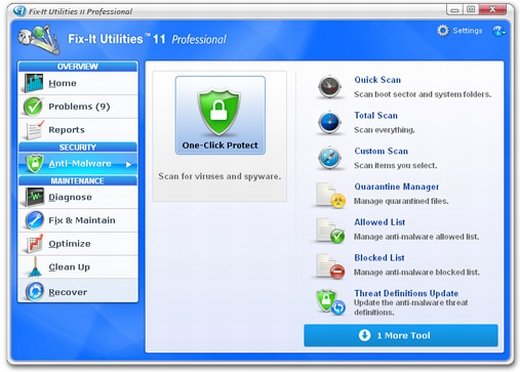Open the Problems (9) section
This screenshot has height=372, width=520.
coord(78,106)
